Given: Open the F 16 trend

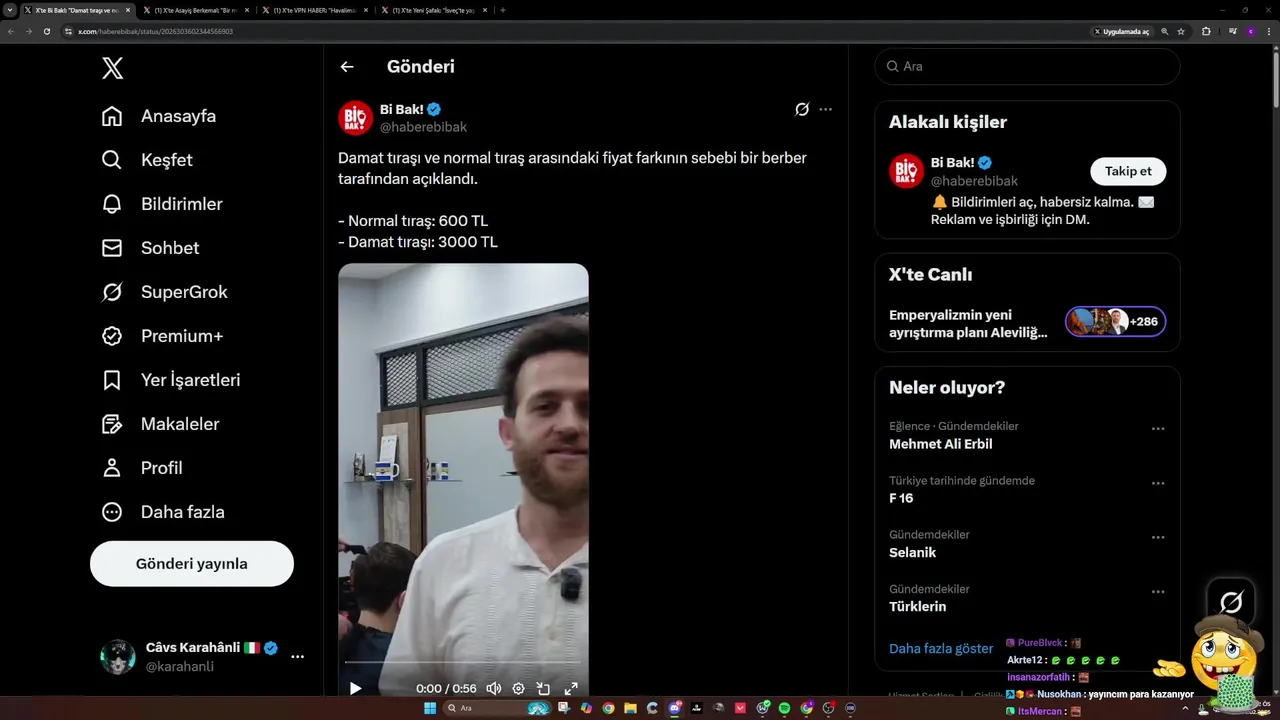Looking at the screenshot, I should (901, 498).
